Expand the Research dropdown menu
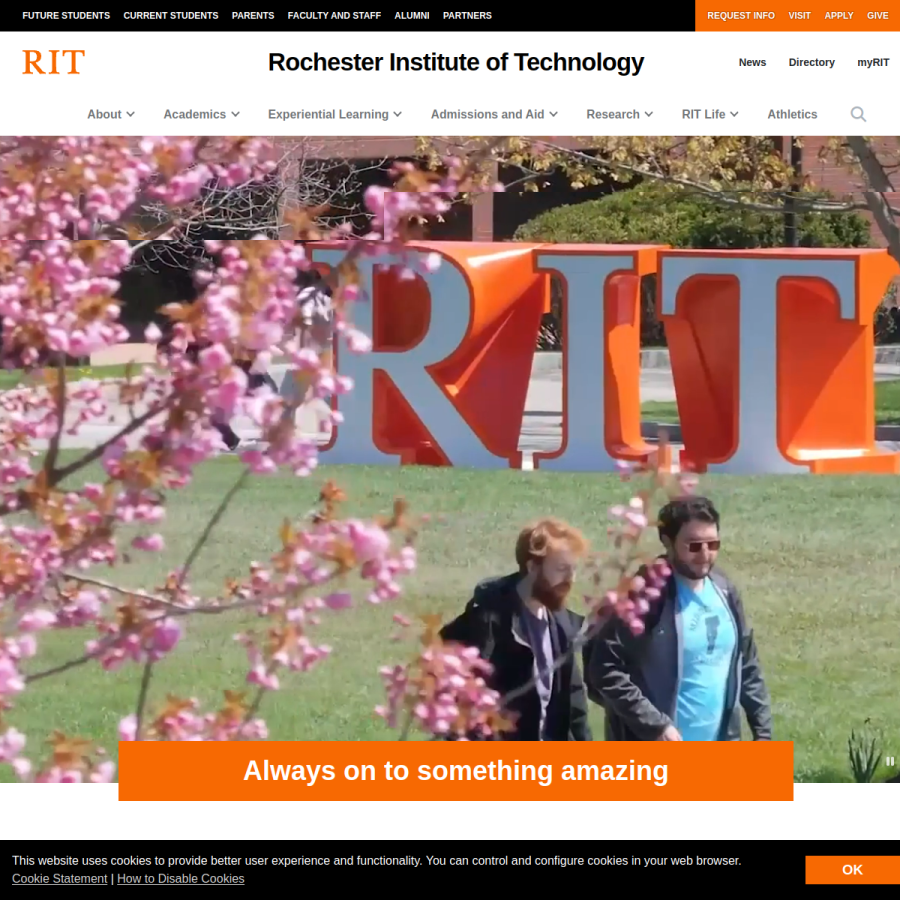Viewport: 900px width, 900px height. 619,114
